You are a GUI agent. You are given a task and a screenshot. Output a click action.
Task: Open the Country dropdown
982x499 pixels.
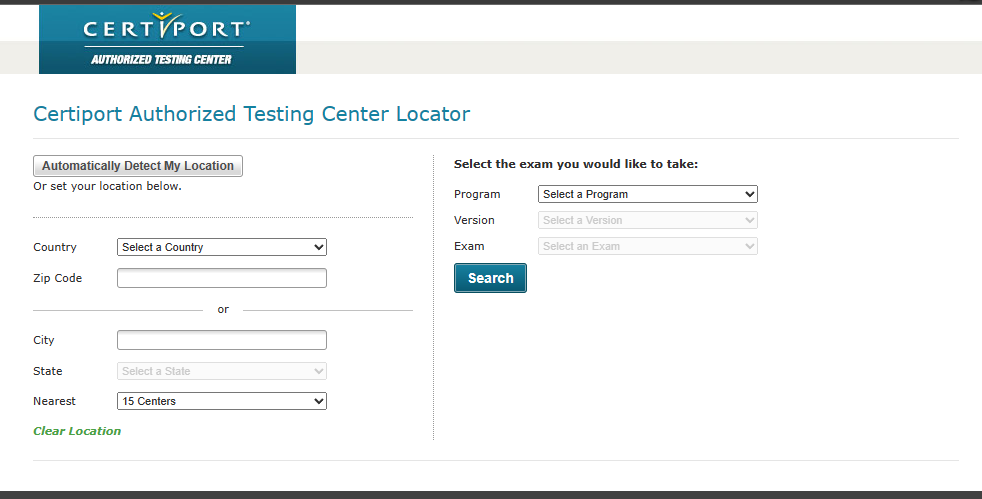[221, 247]
